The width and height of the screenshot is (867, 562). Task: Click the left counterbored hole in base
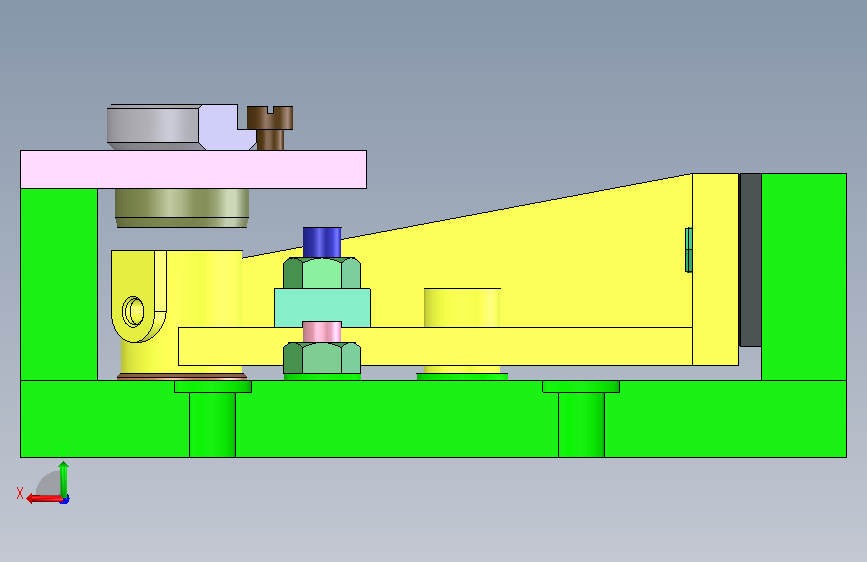click(x=213, y=419)
